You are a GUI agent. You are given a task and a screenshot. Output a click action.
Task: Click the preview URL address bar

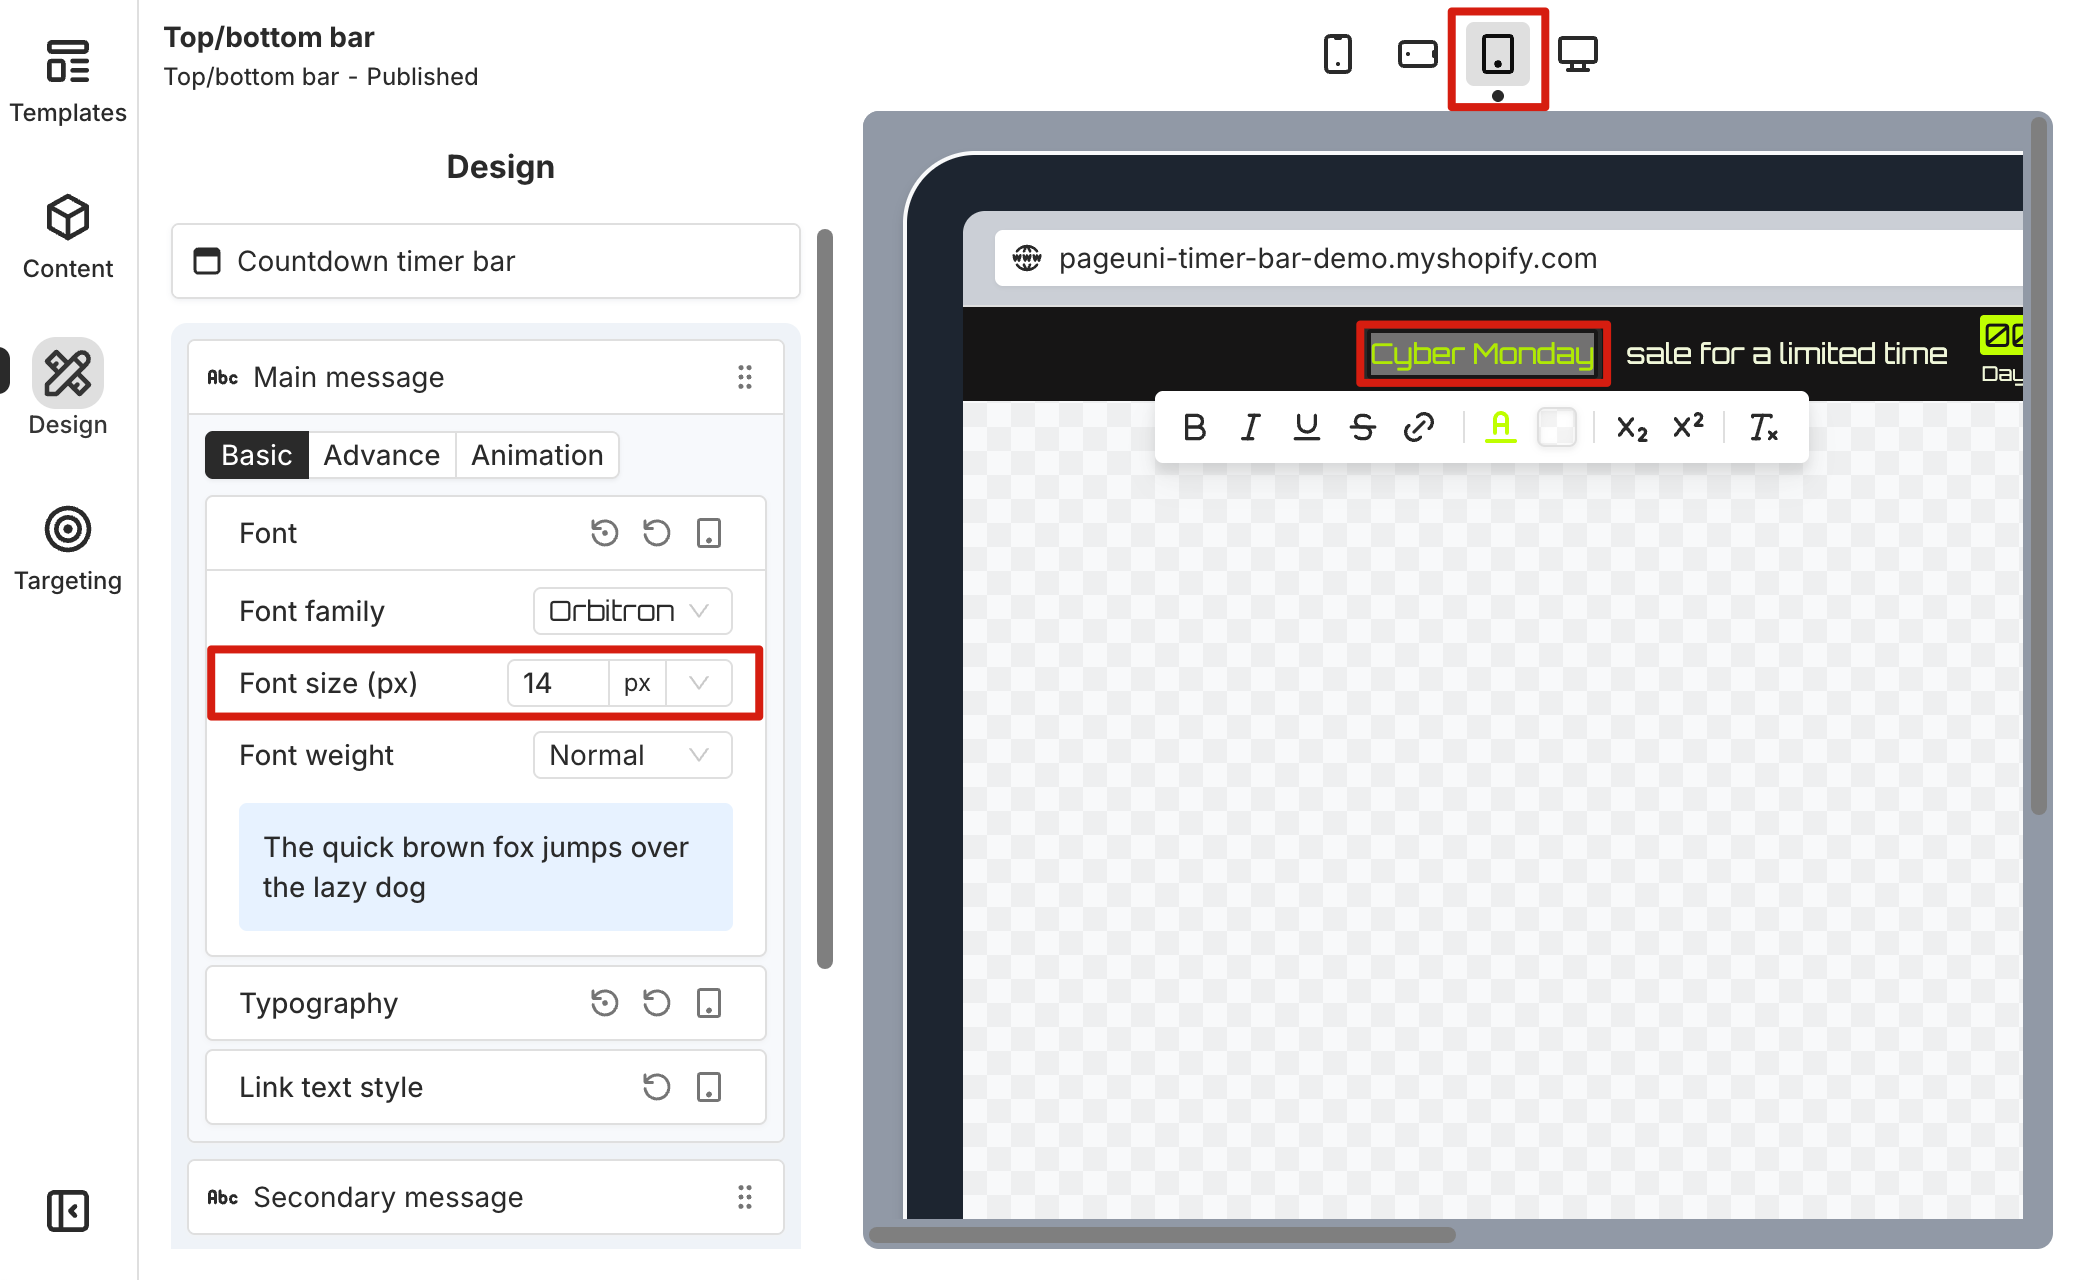[x=1508, y=258]
